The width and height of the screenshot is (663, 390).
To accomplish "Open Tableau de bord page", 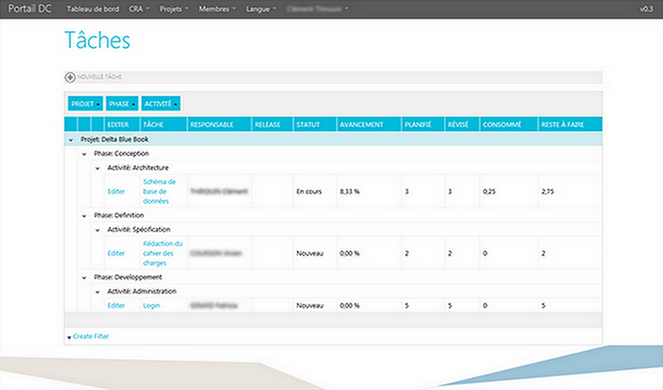I will (93, 9).
